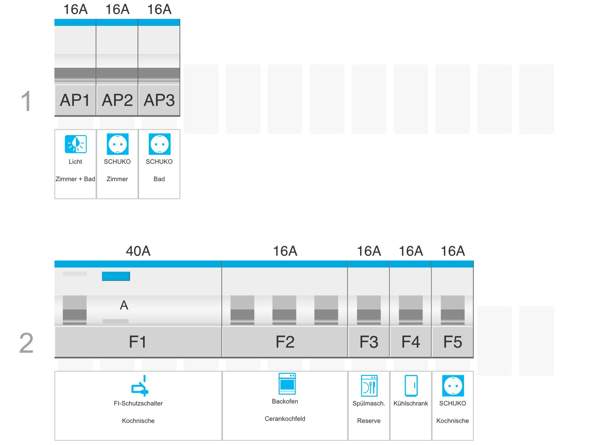Toggle the F3 breaker switch lever

pos(369,310)
